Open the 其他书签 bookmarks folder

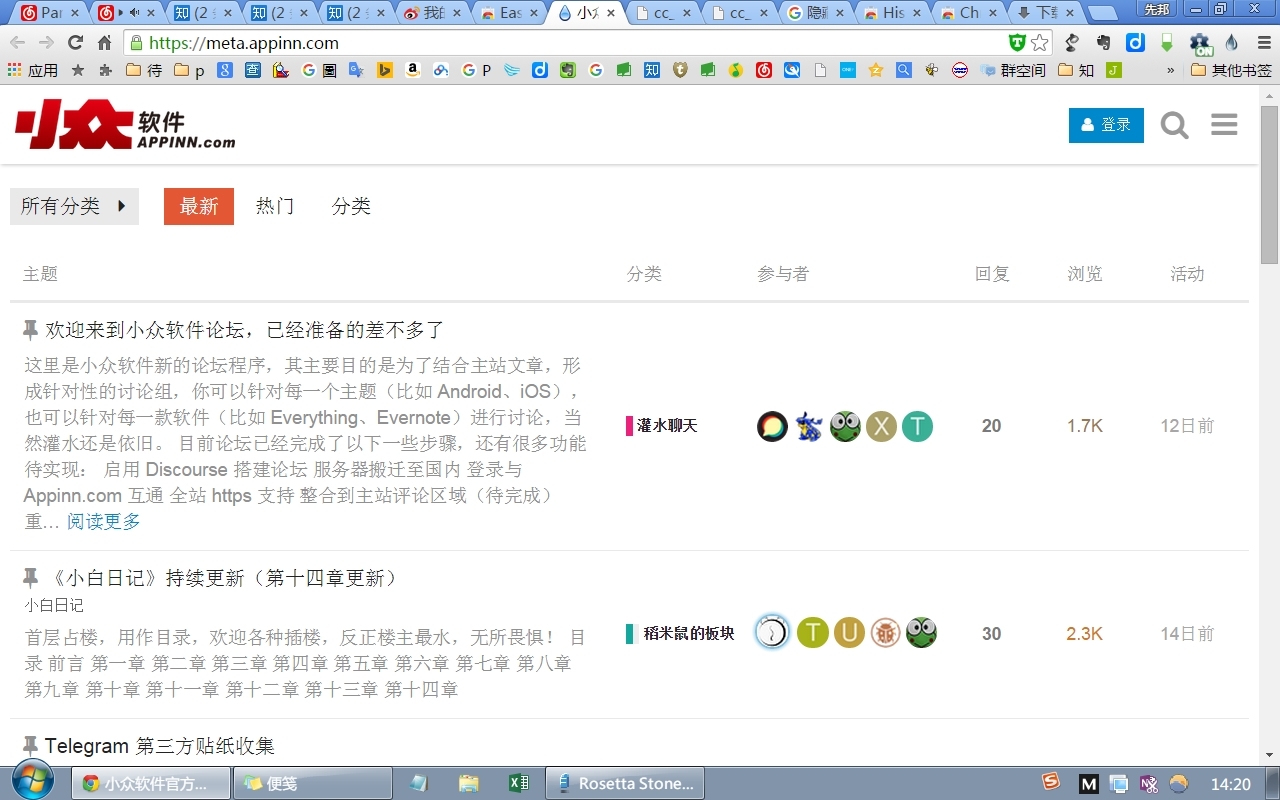coord(1231,70)
